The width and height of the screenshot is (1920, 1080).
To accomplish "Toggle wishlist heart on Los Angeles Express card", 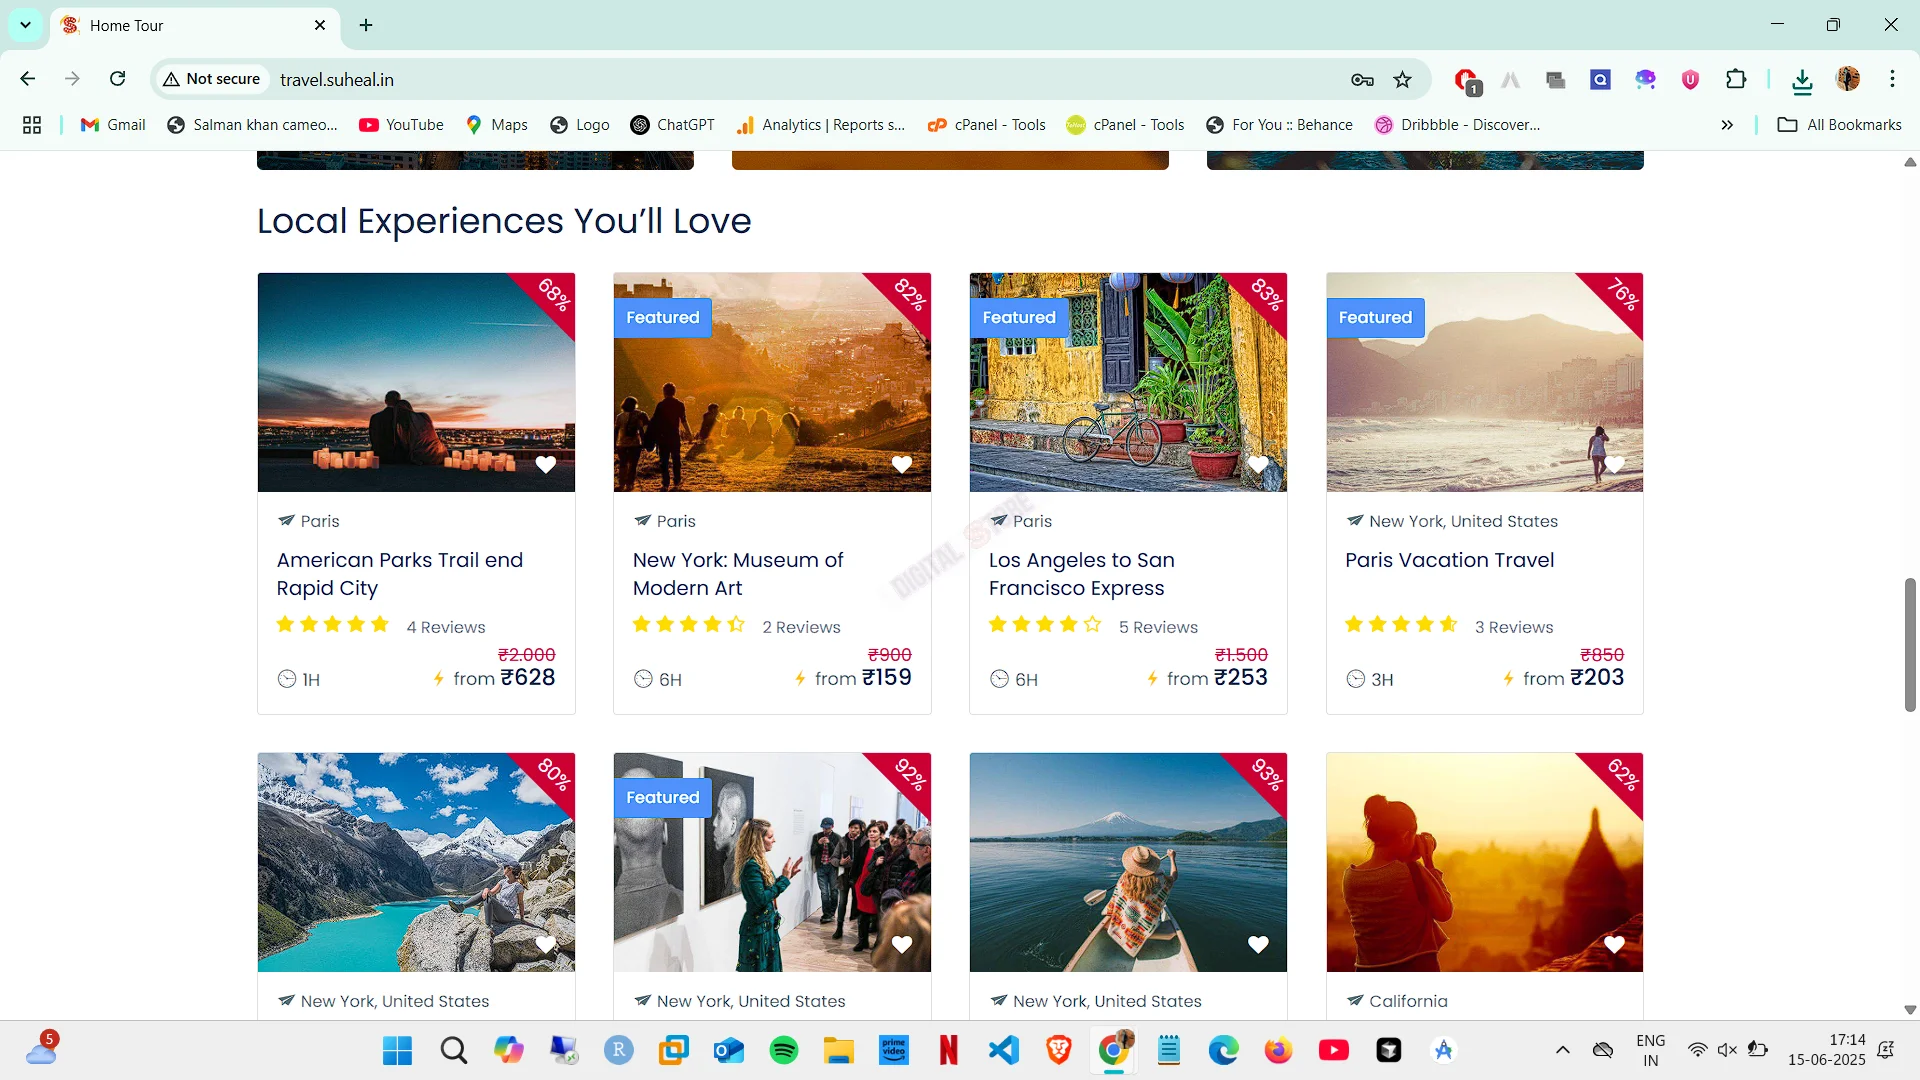I will pos(1258,464).
